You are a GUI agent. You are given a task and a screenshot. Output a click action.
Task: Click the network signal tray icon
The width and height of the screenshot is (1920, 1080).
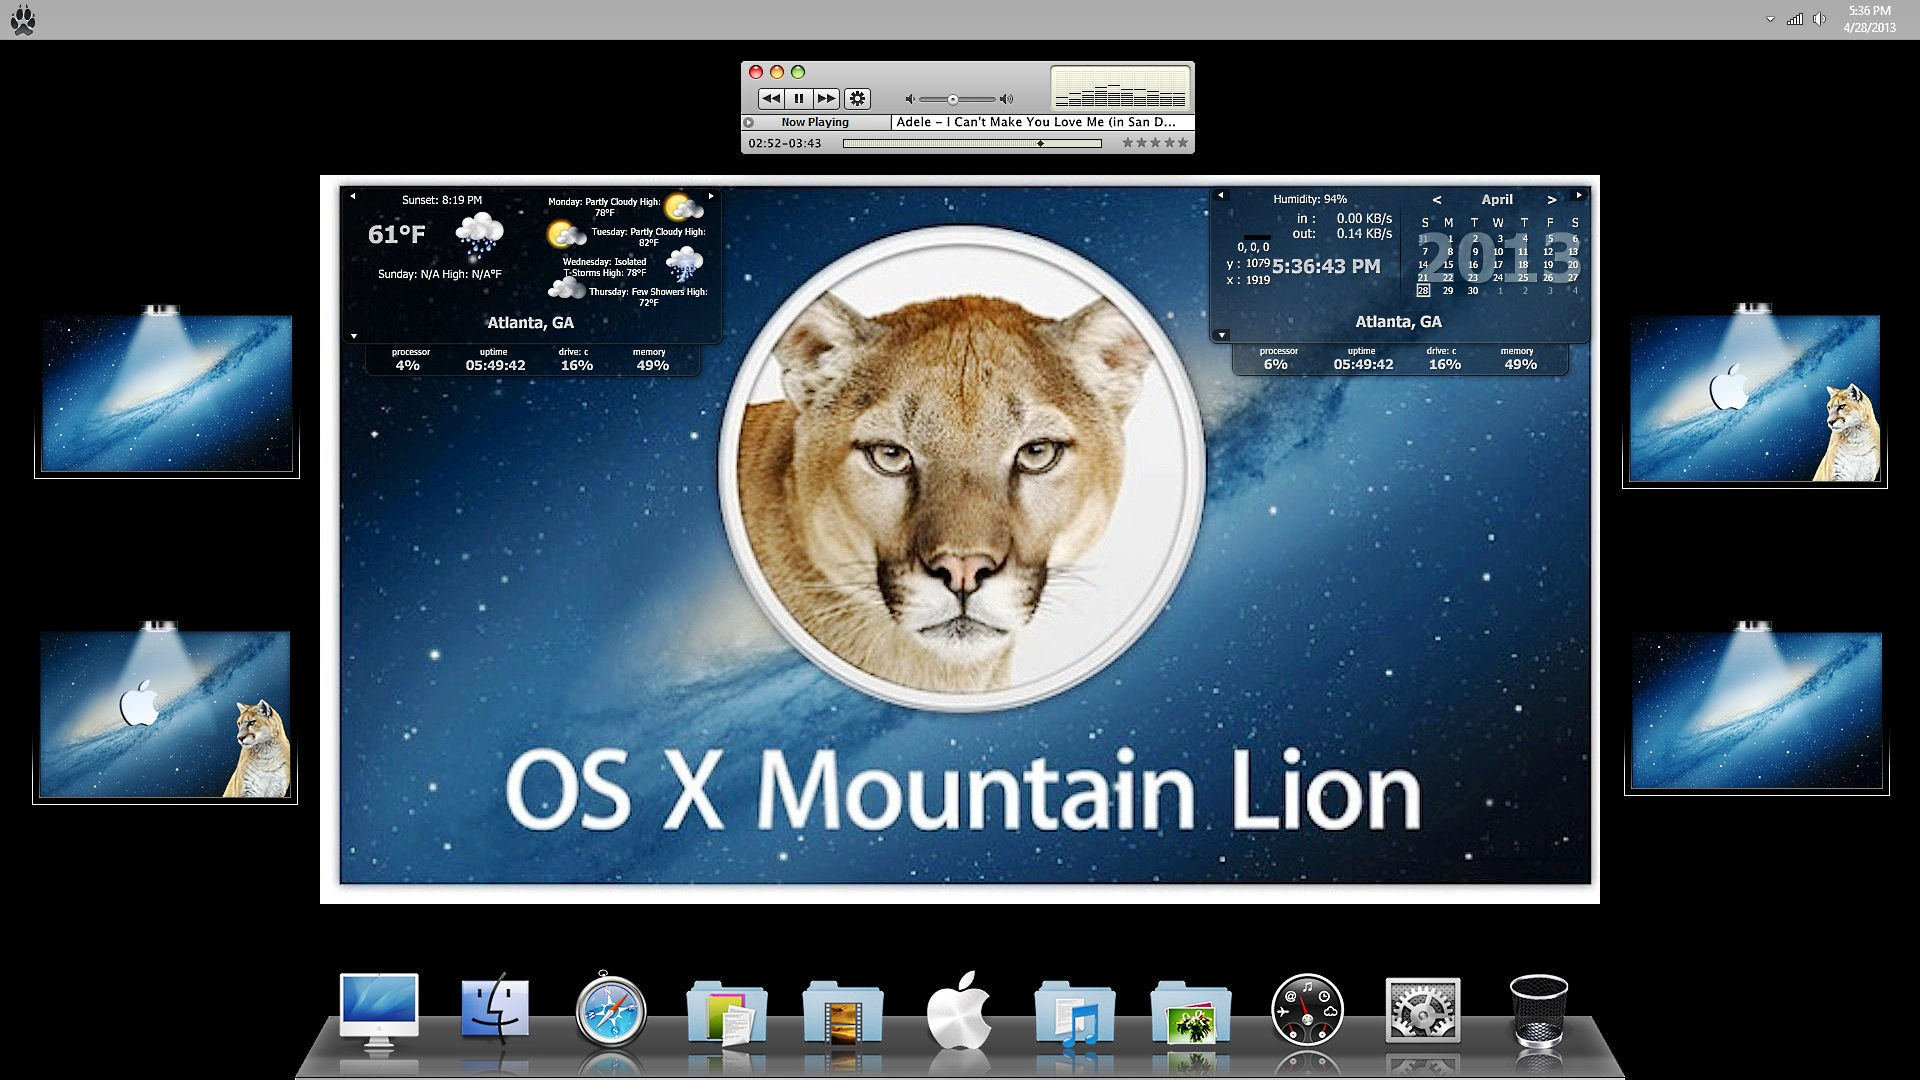click(x=1795, y=19)
